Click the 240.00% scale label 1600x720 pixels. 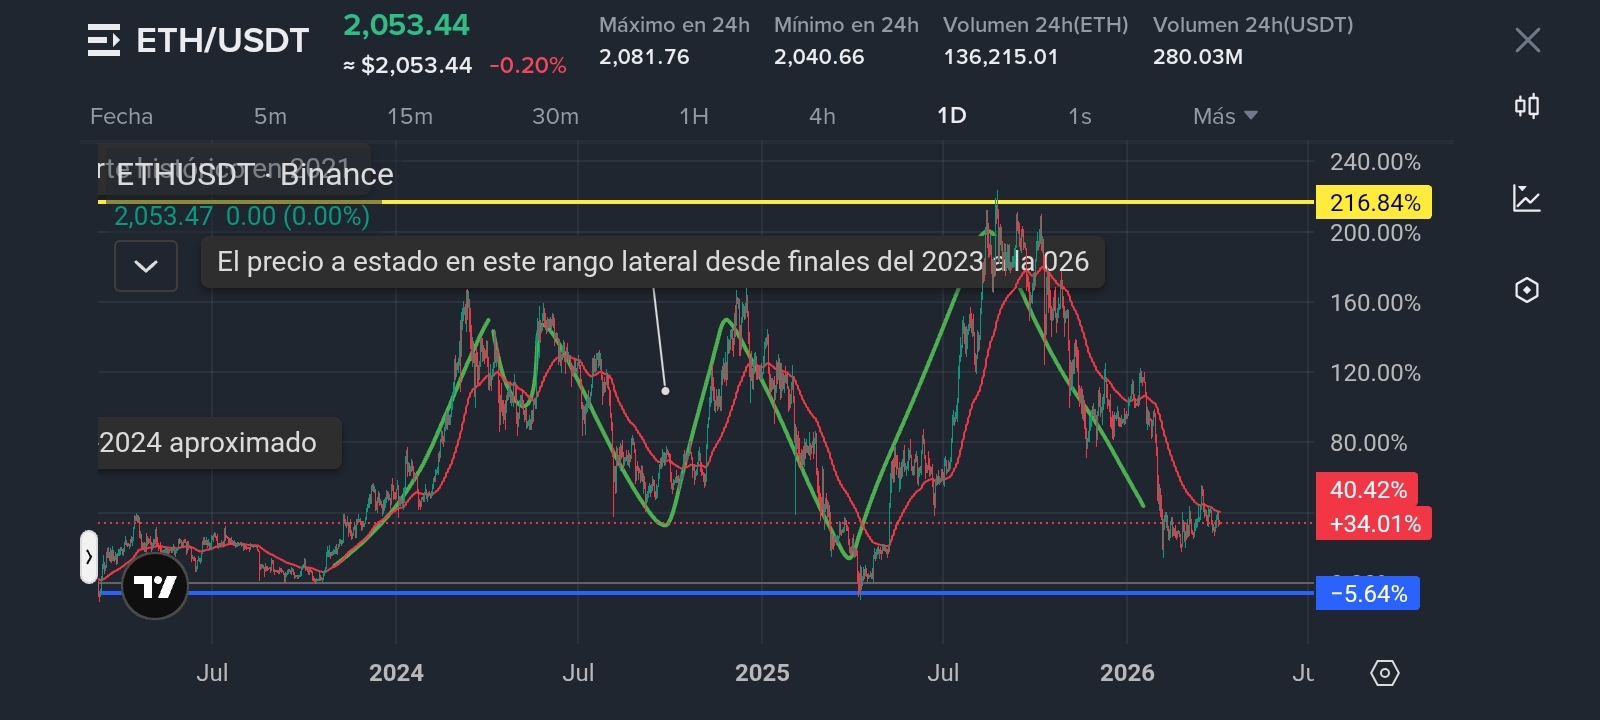point(1375,162)
